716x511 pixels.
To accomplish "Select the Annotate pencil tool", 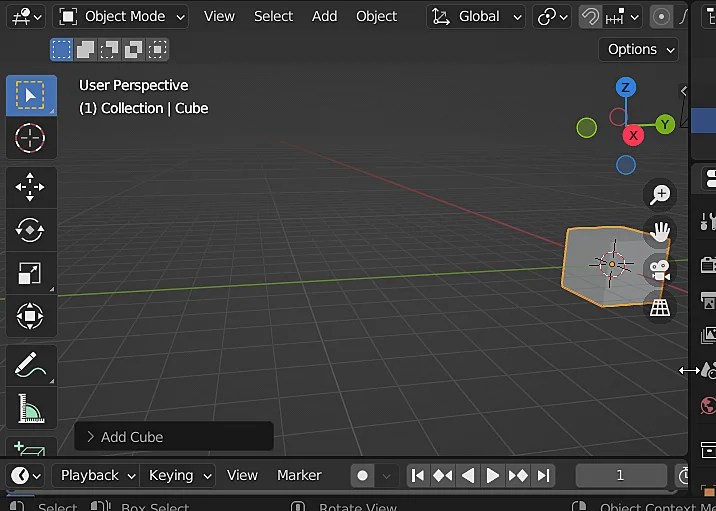I will coord(31,365).
